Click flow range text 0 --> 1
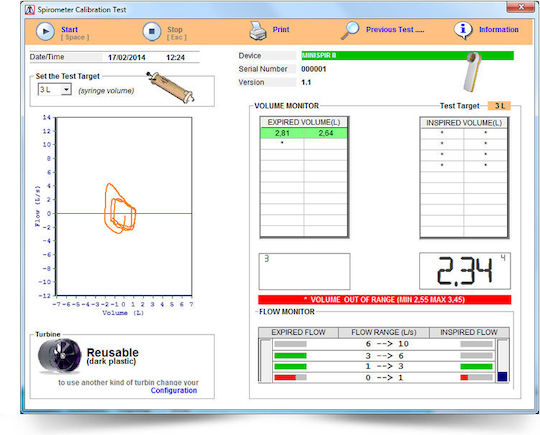The height and width of the screenshot is (435, 540). click(x=384, y=378)
